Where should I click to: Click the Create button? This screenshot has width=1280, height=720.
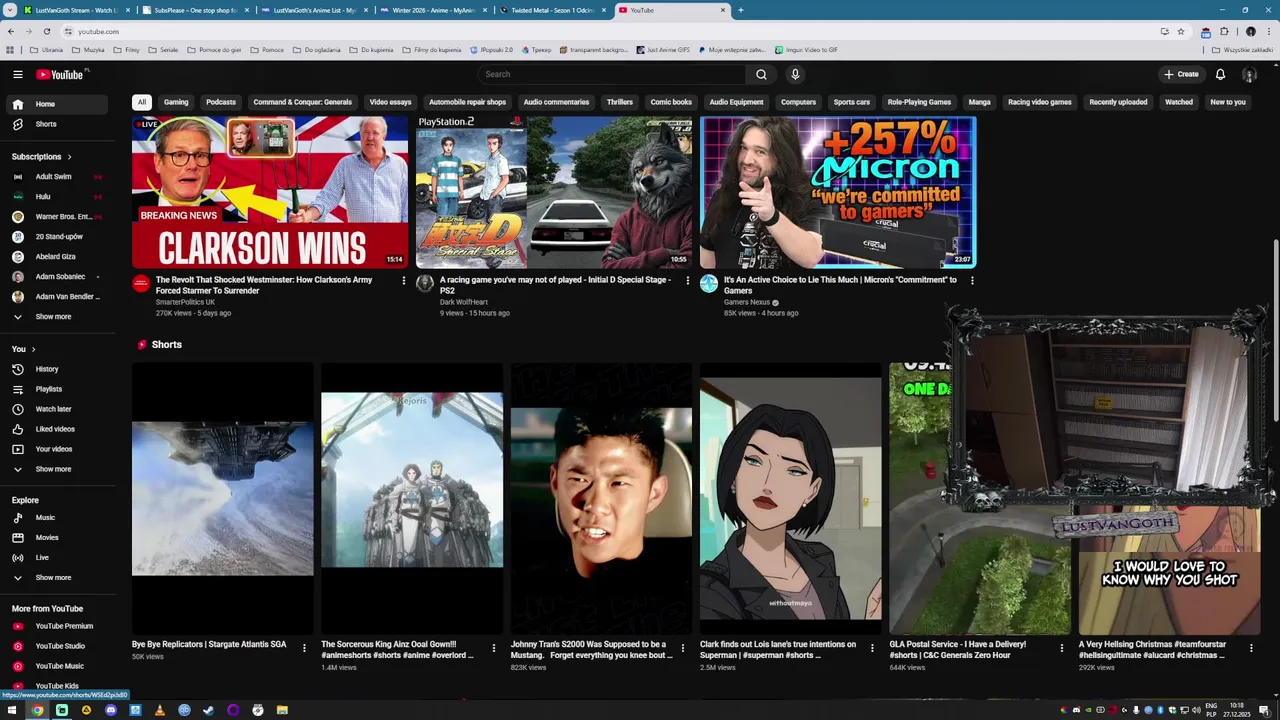coord(1181,74)
